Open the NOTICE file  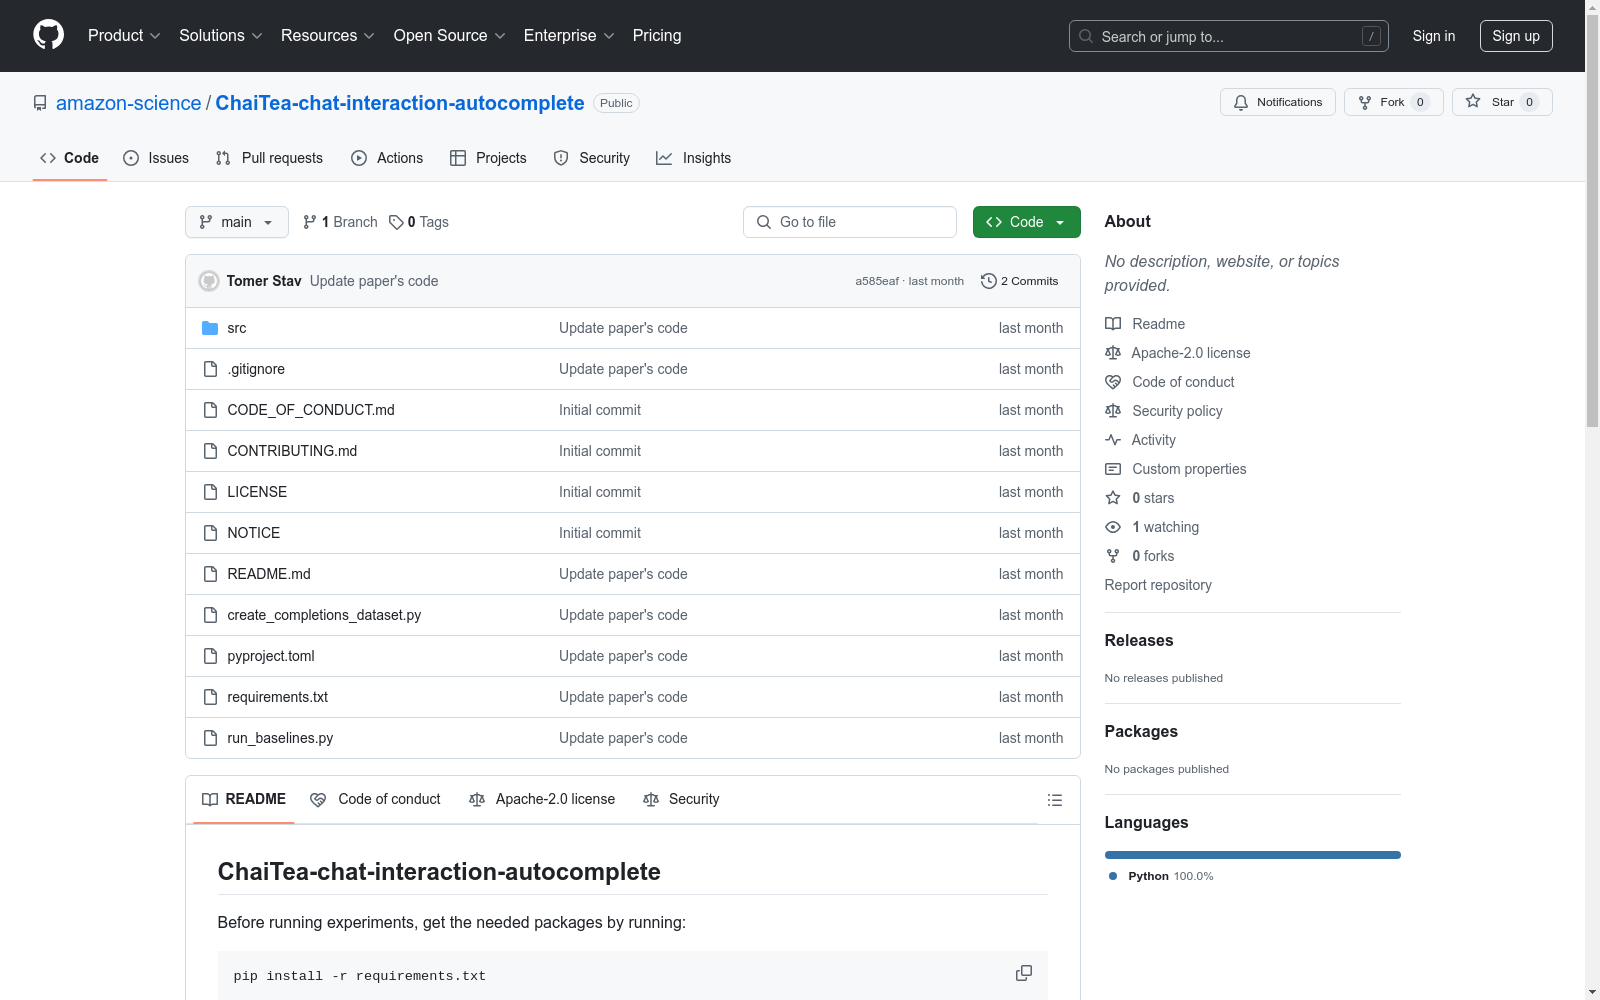(254, 533)
